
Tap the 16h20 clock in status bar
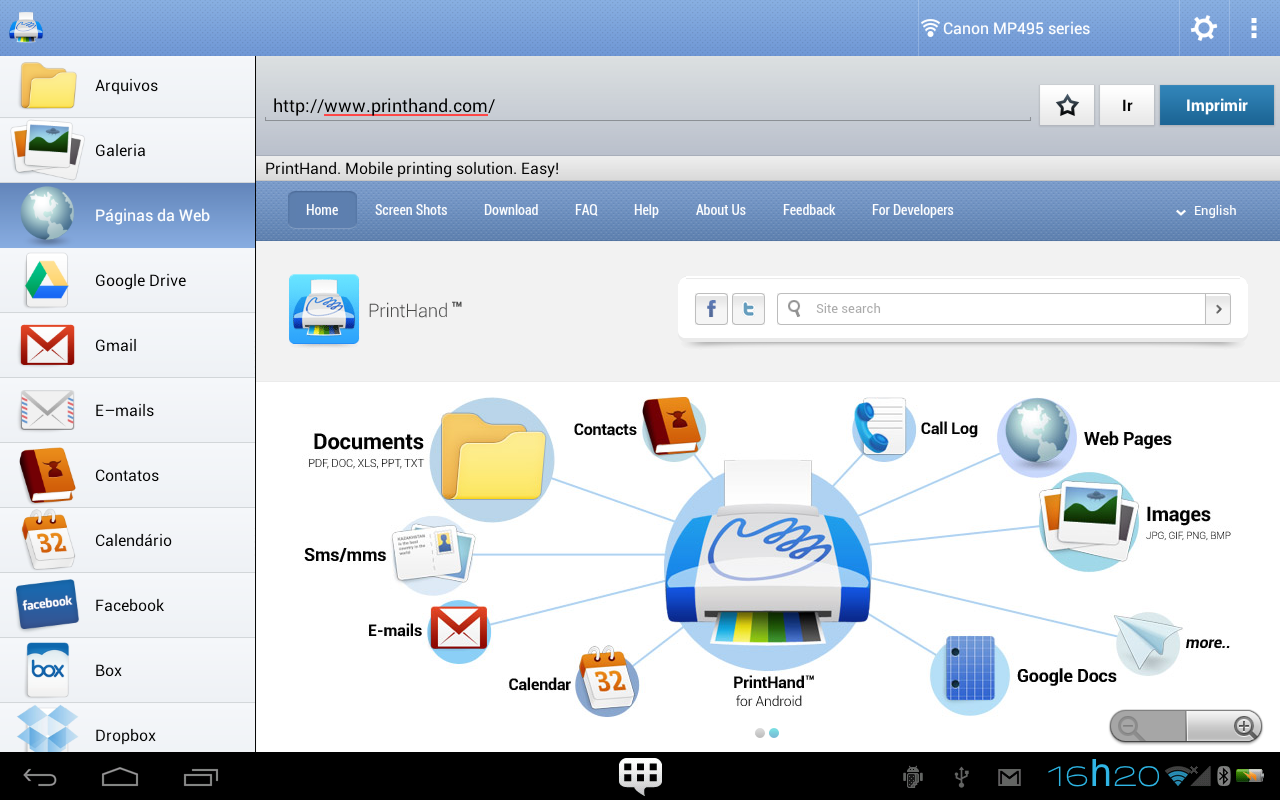[x=1104, y=775]
